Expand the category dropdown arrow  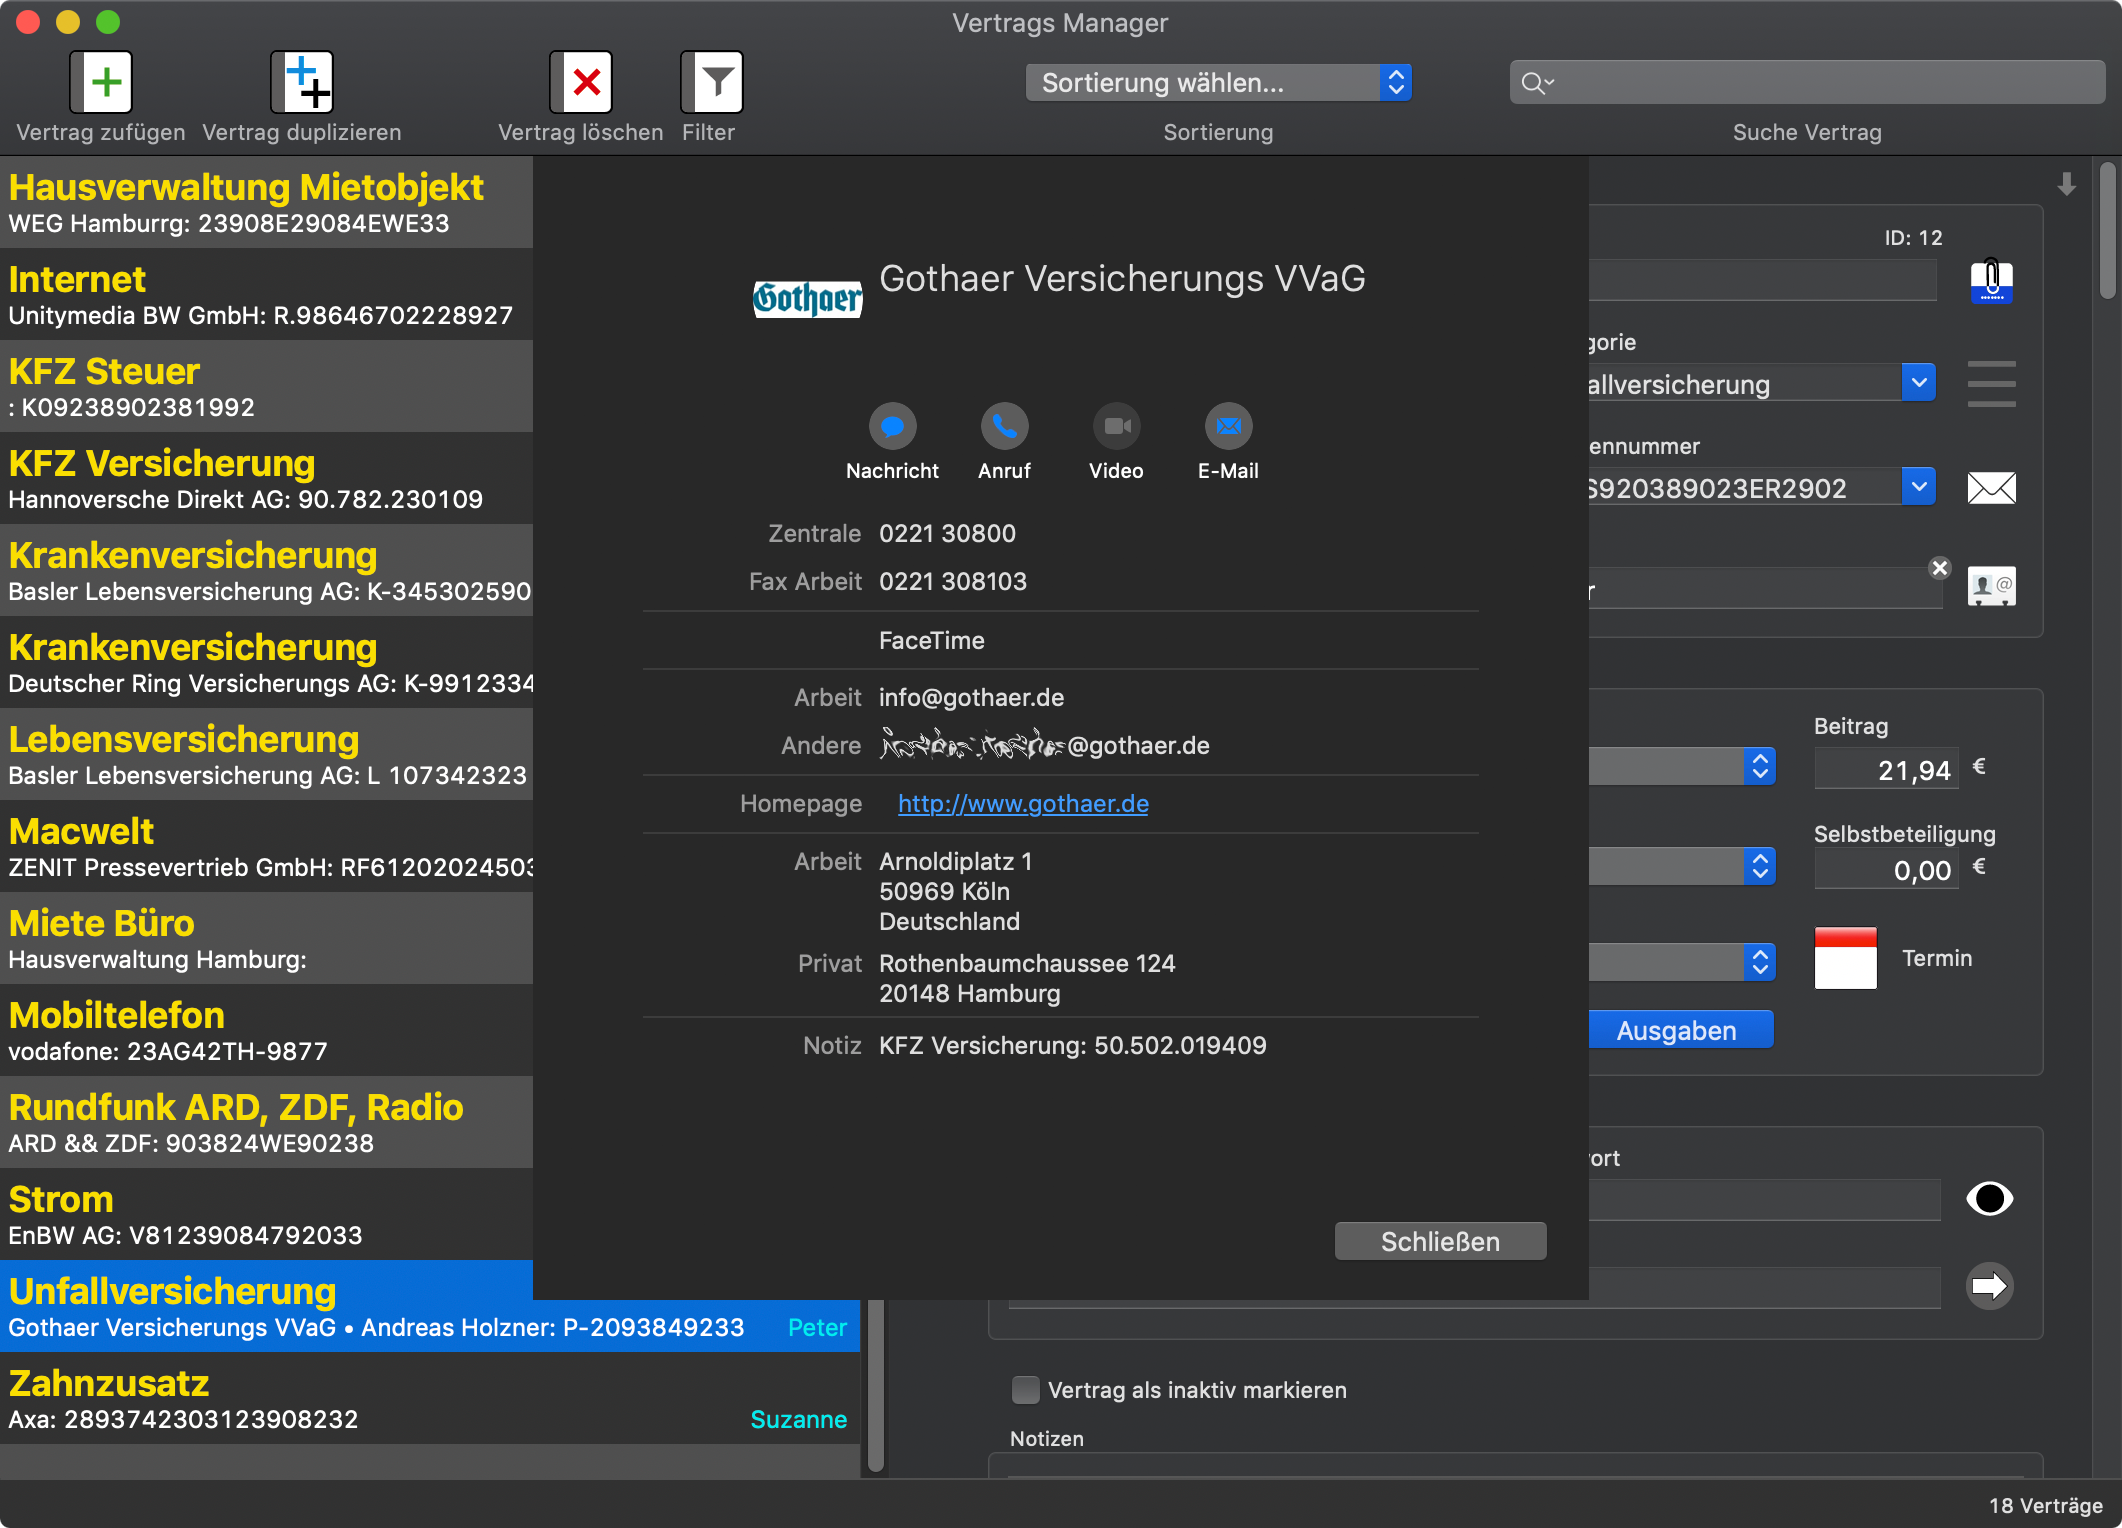tap(1918, 383)
